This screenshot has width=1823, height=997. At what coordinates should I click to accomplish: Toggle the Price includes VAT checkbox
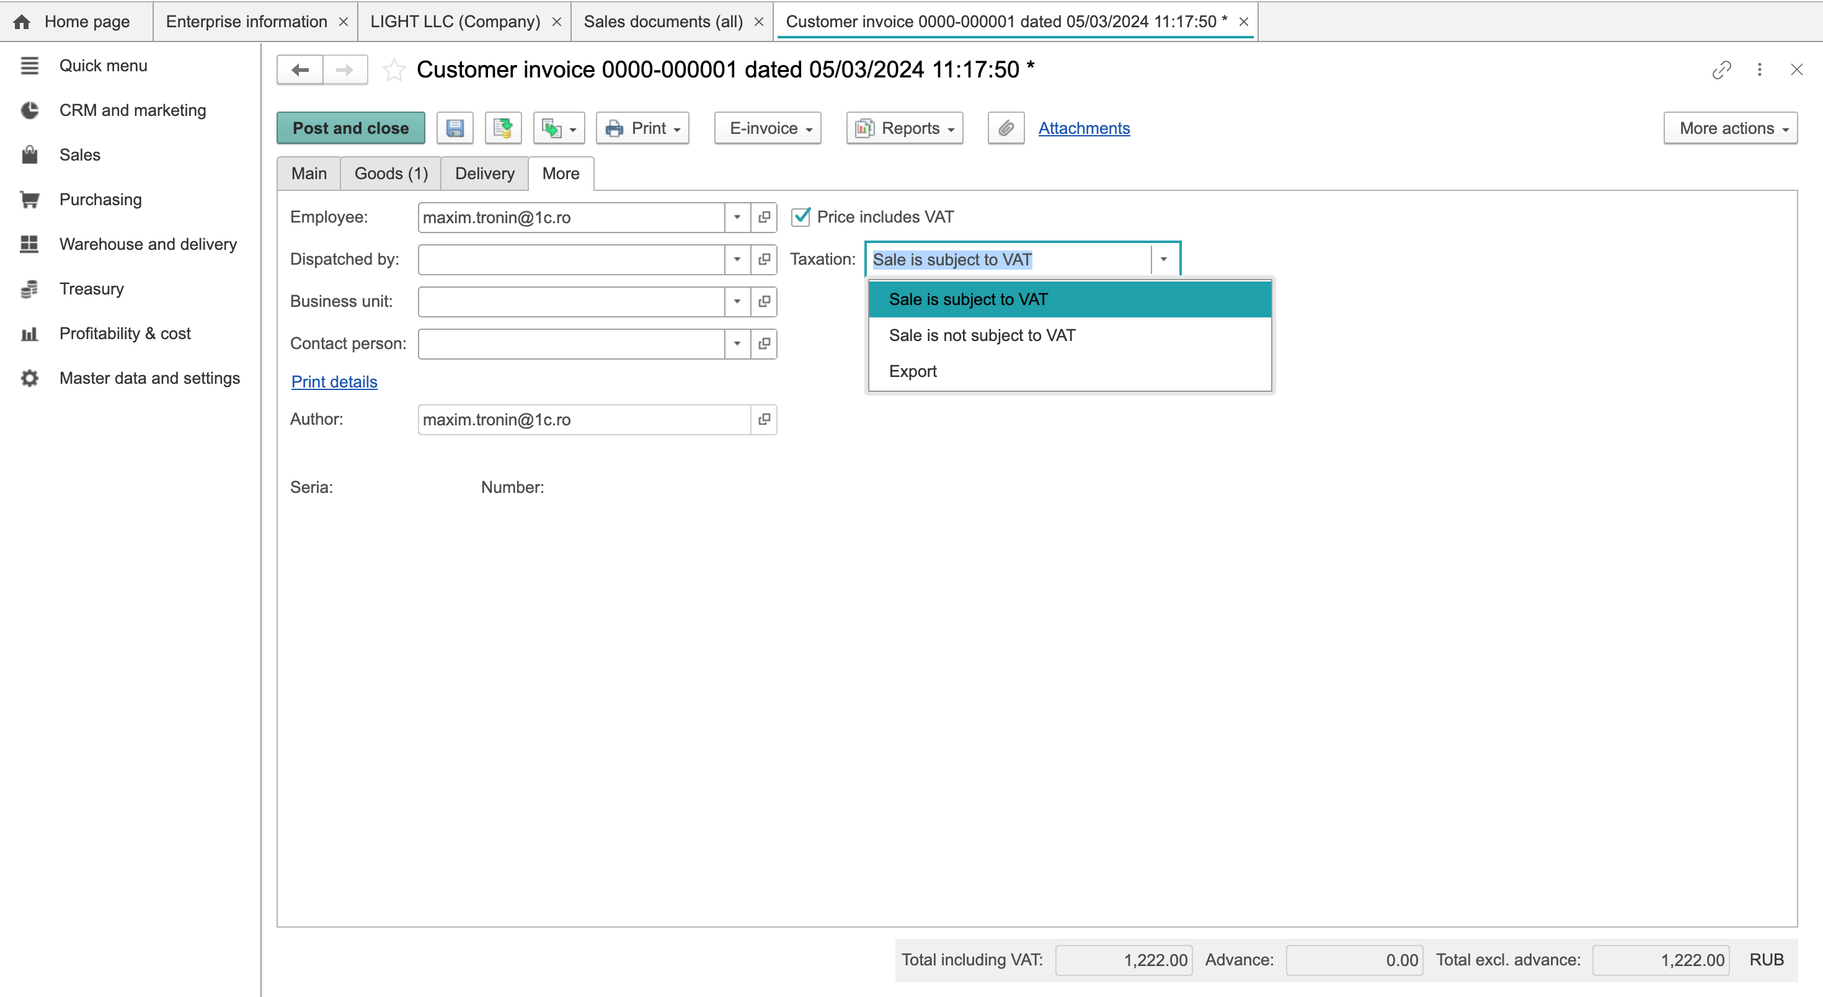point(801,217)
